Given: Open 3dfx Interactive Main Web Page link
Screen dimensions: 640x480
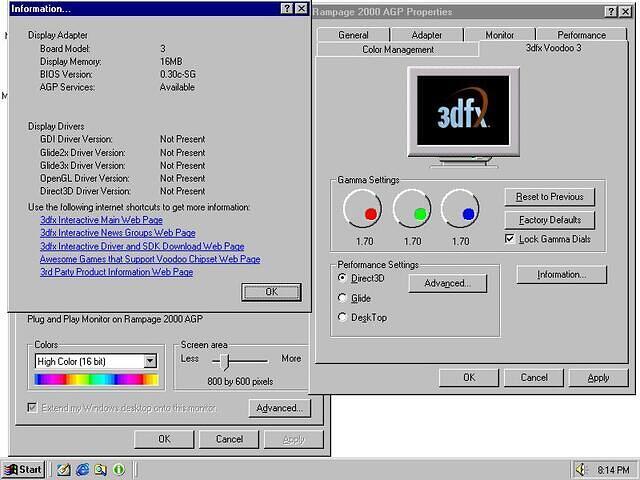Looking at the screenshot, I should [101, 220].
